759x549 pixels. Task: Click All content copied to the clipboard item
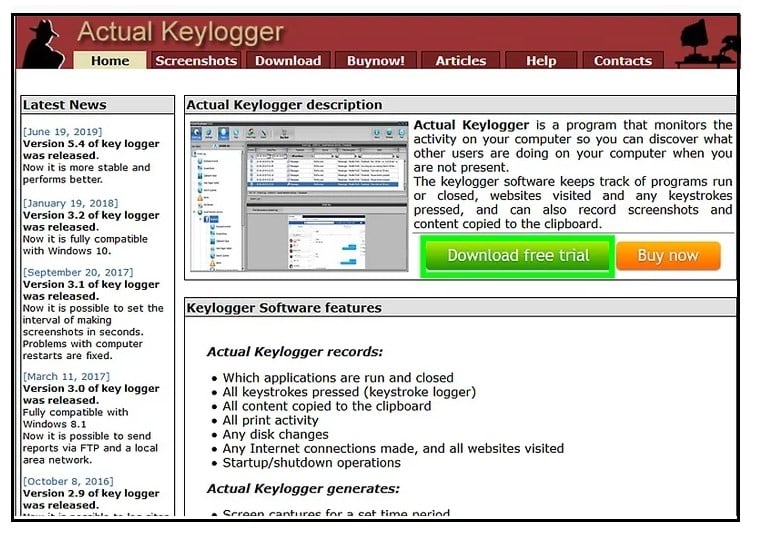[327, 406]
